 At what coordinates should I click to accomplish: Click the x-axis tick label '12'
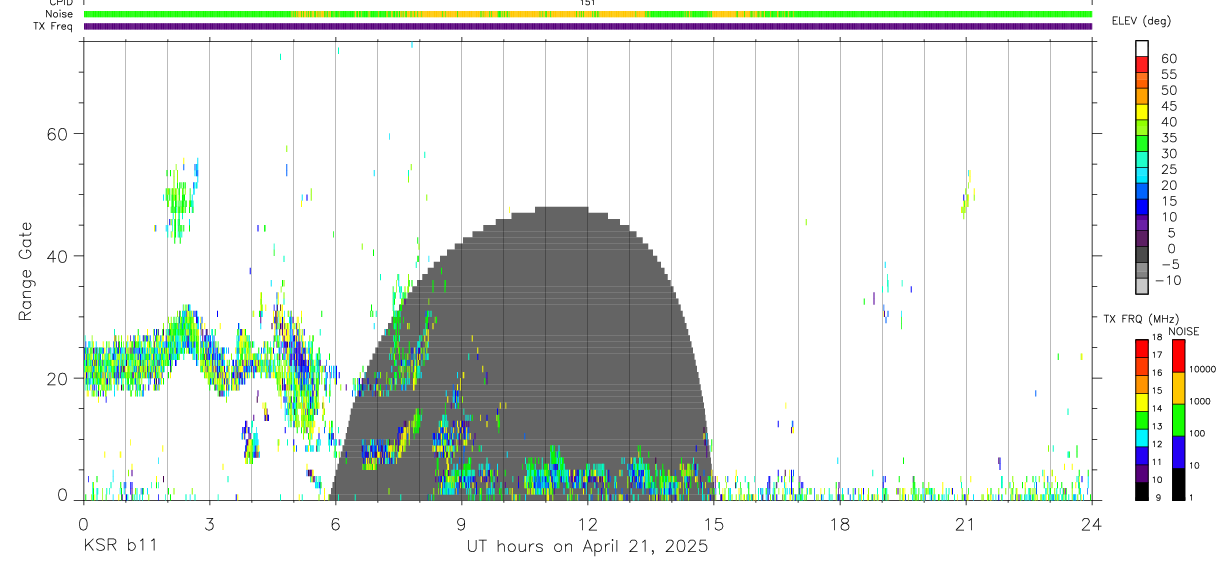coord(587,523)
